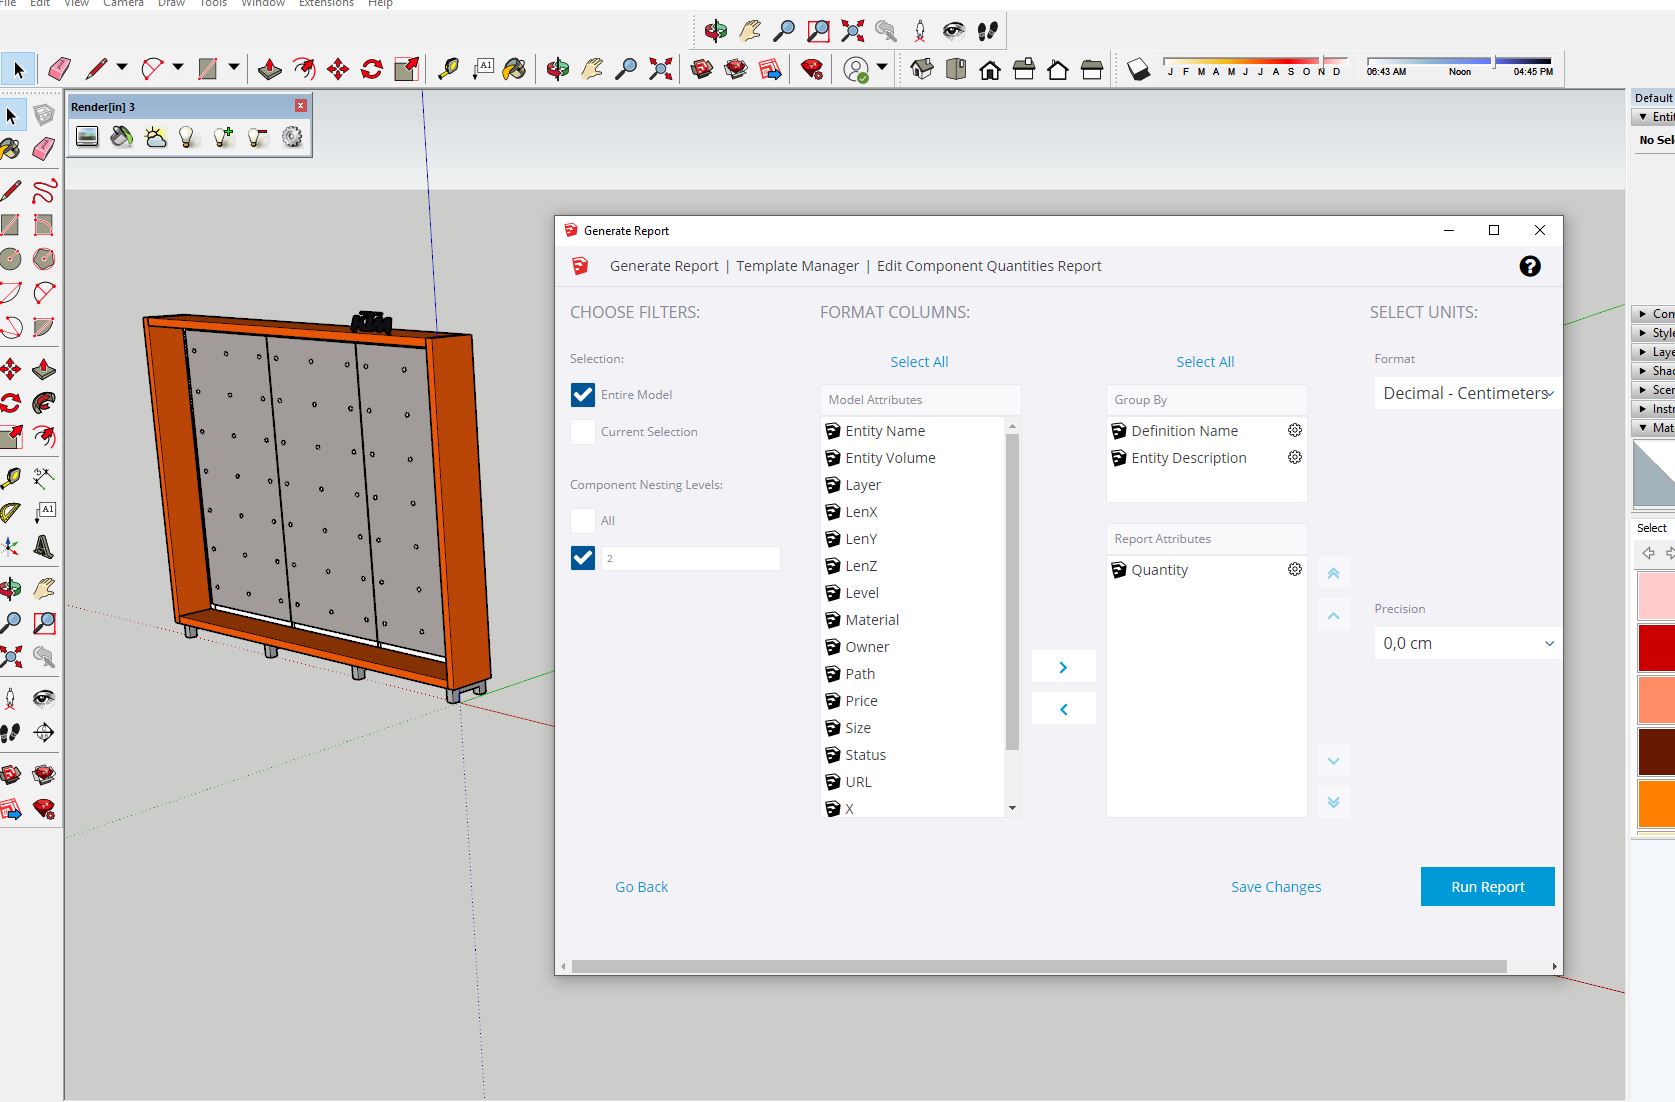This screenshot has width=1675, height=1102.
Task: Open the Decimal - Centimeters format dropdown
Action: point(1467,393)
